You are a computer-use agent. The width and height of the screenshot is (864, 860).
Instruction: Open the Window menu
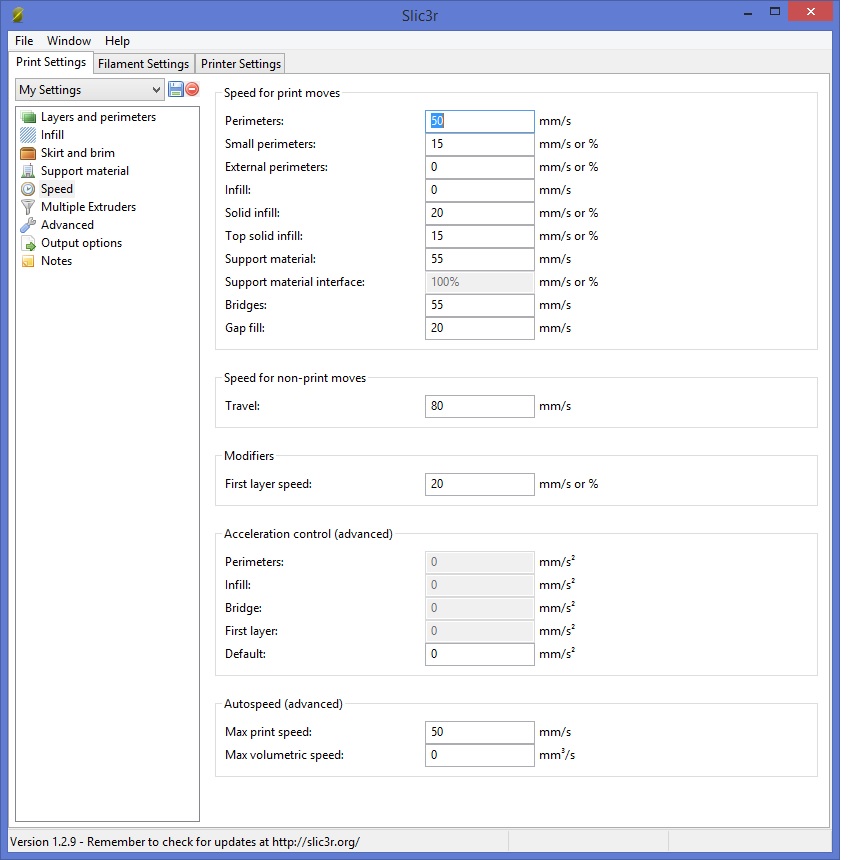click(x=69, y=41)
